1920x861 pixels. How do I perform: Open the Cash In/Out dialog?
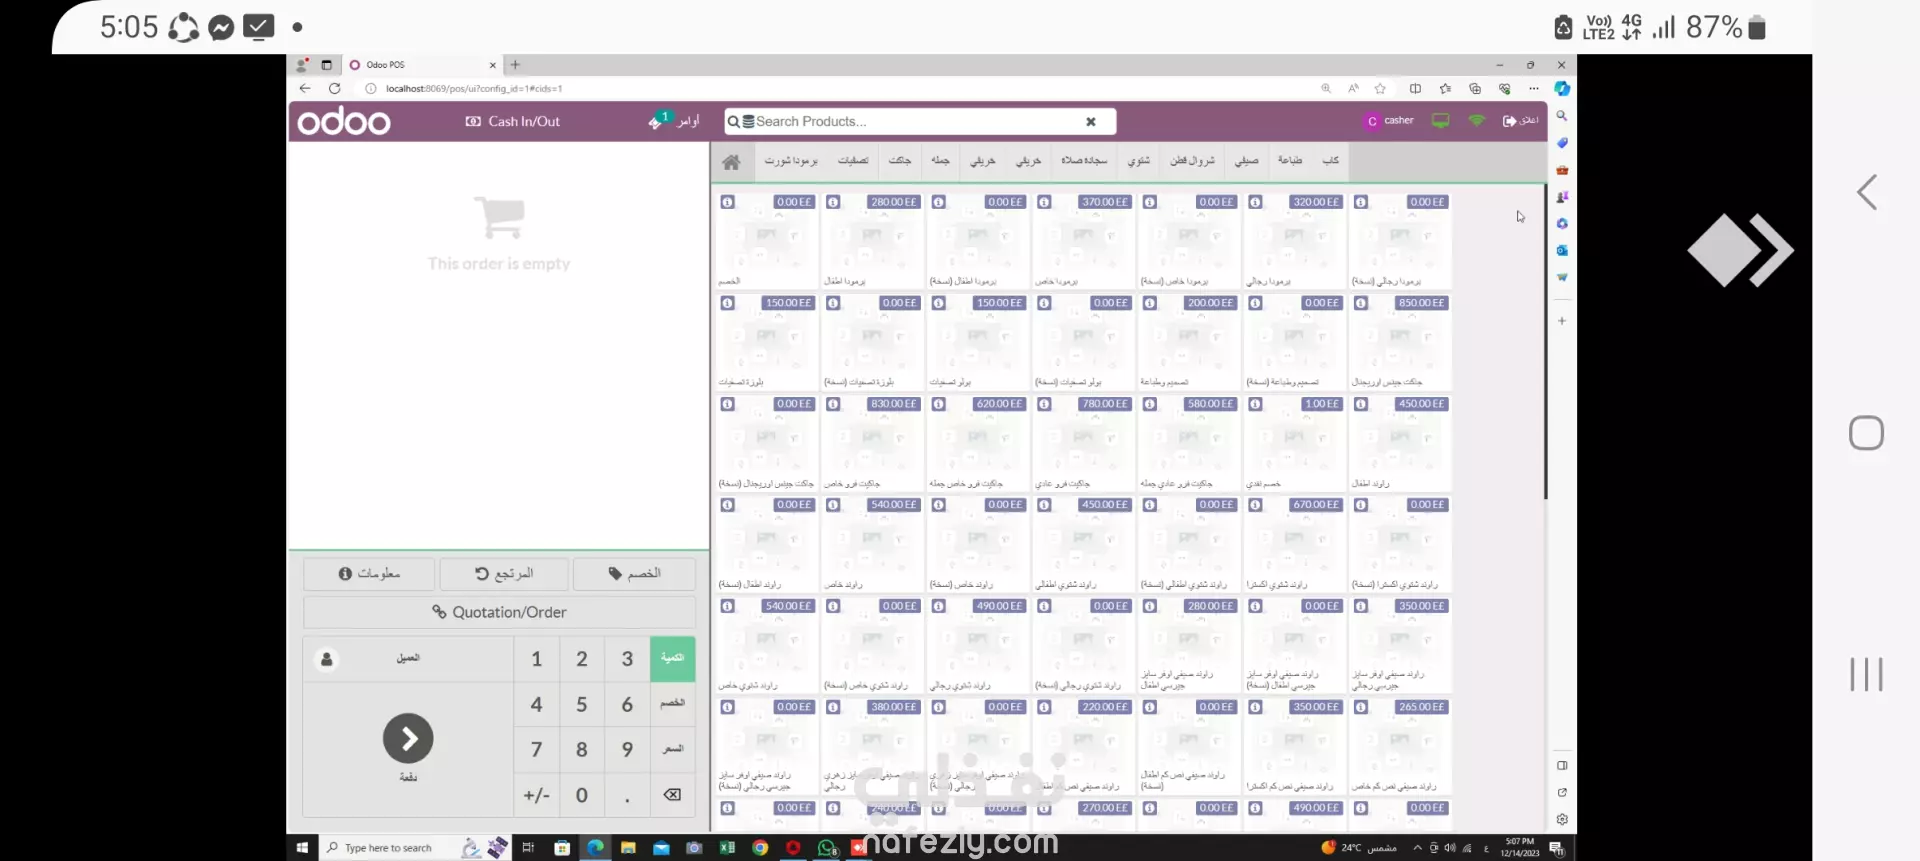pyautogui.click(x=513, y=121)
